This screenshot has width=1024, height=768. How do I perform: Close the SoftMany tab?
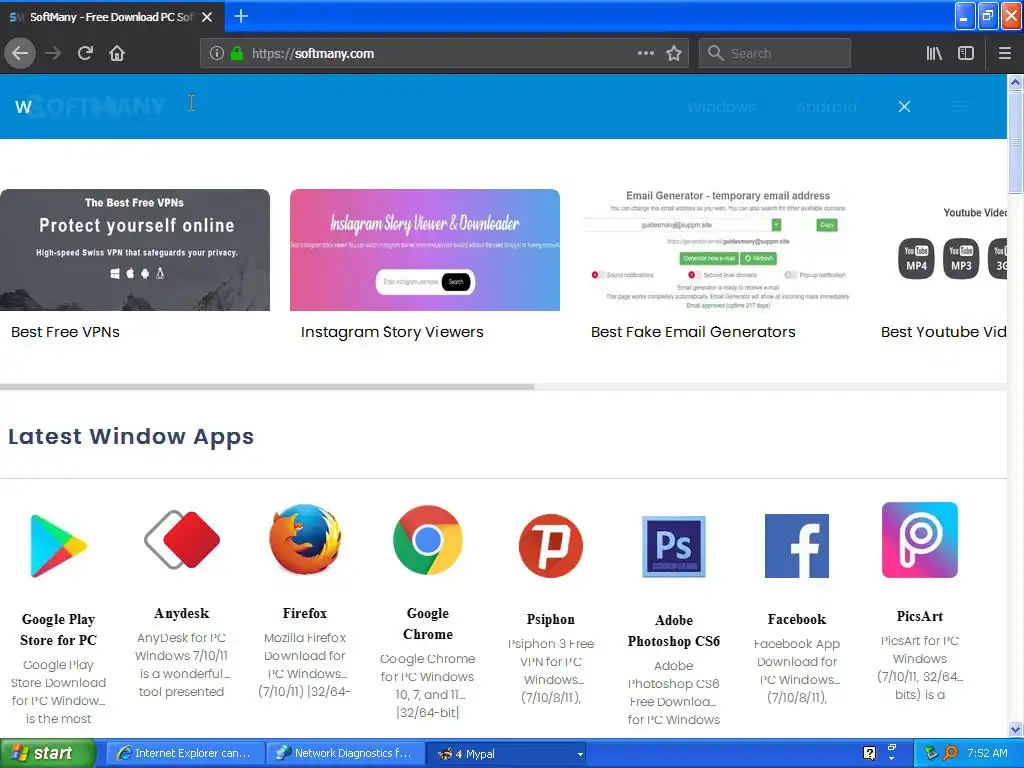[207, 17]
